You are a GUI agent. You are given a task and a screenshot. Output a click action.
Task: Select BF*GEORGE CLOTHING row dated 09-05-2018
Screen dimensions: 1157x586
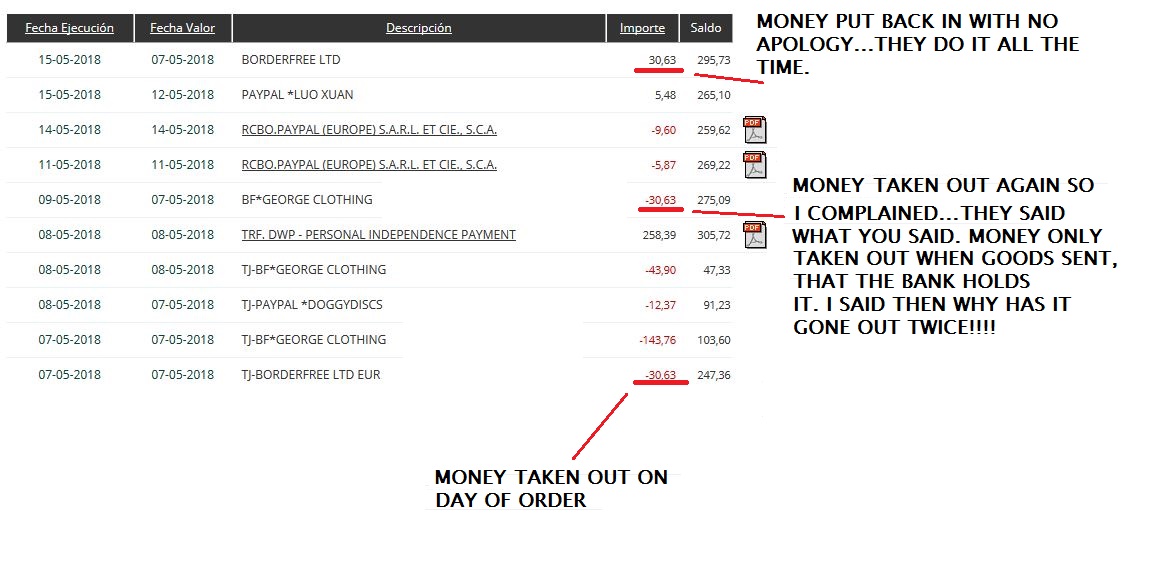point(306,200)
